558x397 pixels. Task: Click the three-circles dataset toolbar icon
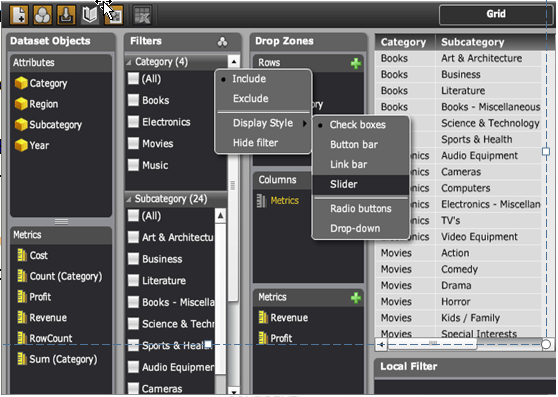tap(42, 15)
